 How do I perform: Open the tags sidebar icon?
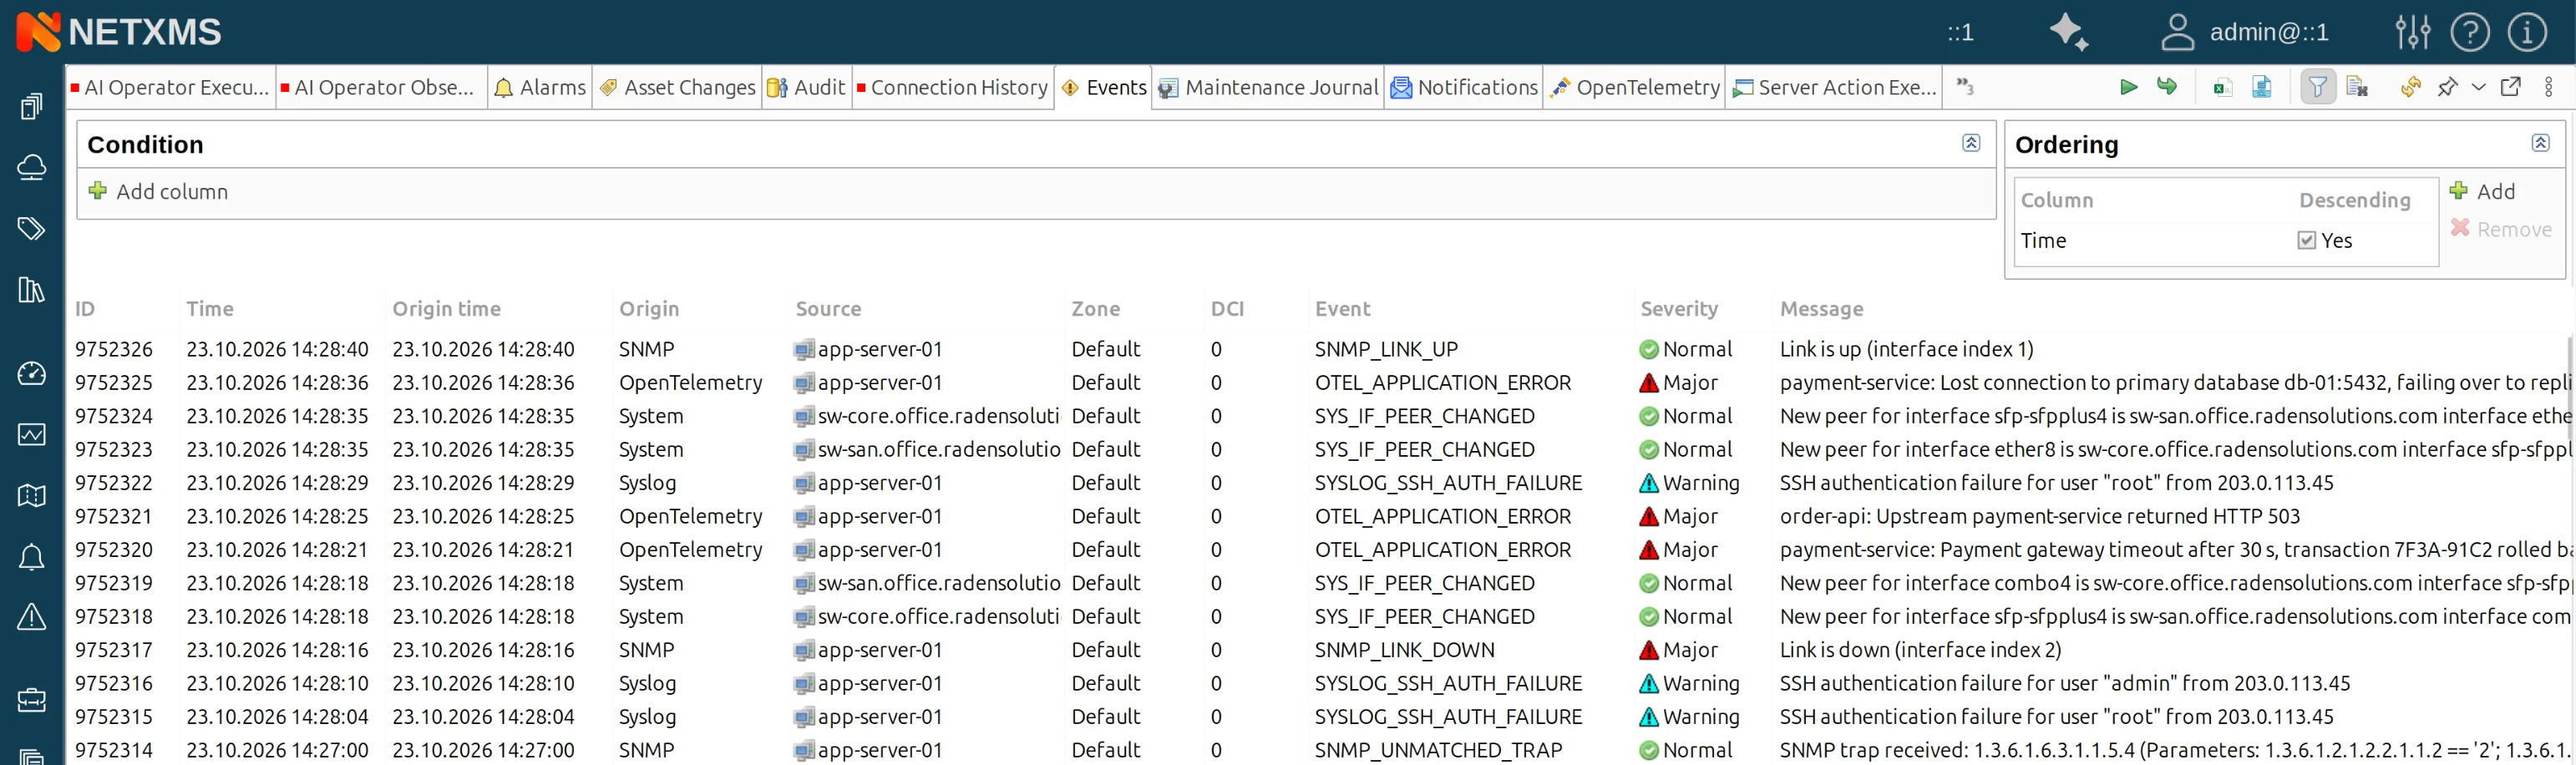click(32, 229)
